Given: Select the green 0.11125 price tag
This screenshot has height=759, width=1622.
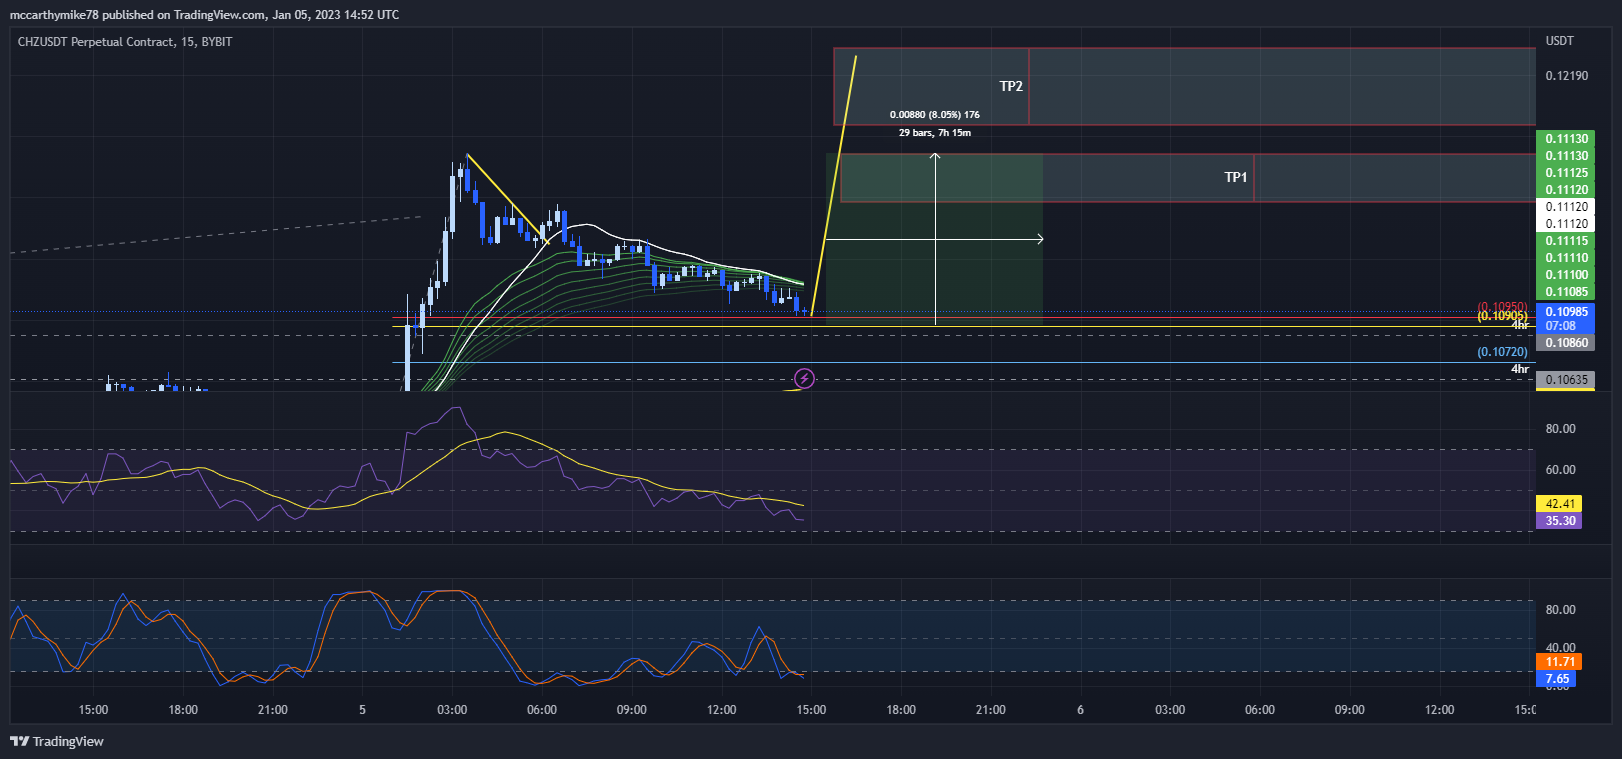Looking at the screenshot, I should pos(1566,173).
